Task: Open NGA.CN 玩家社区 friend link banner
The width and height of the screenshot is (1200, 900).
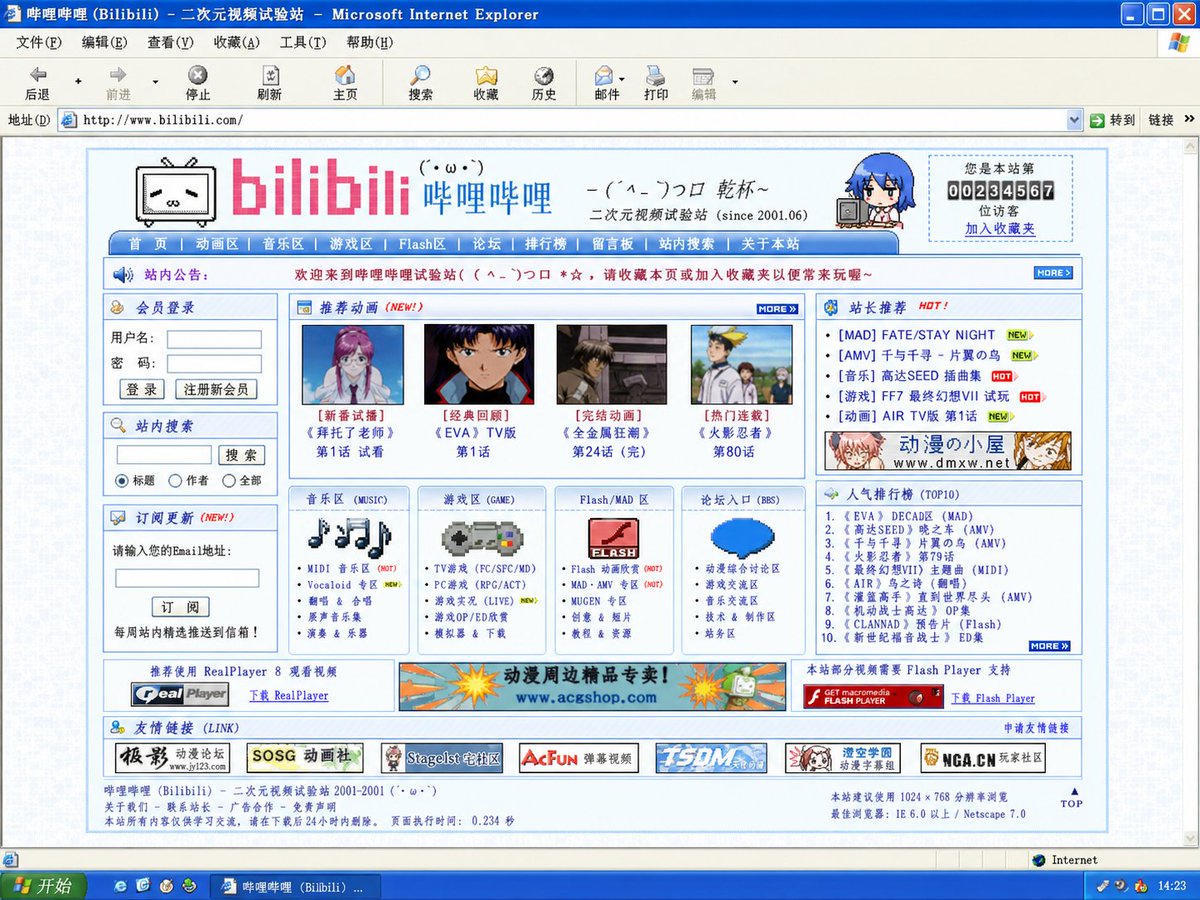Action: click(x=982, y=758)
